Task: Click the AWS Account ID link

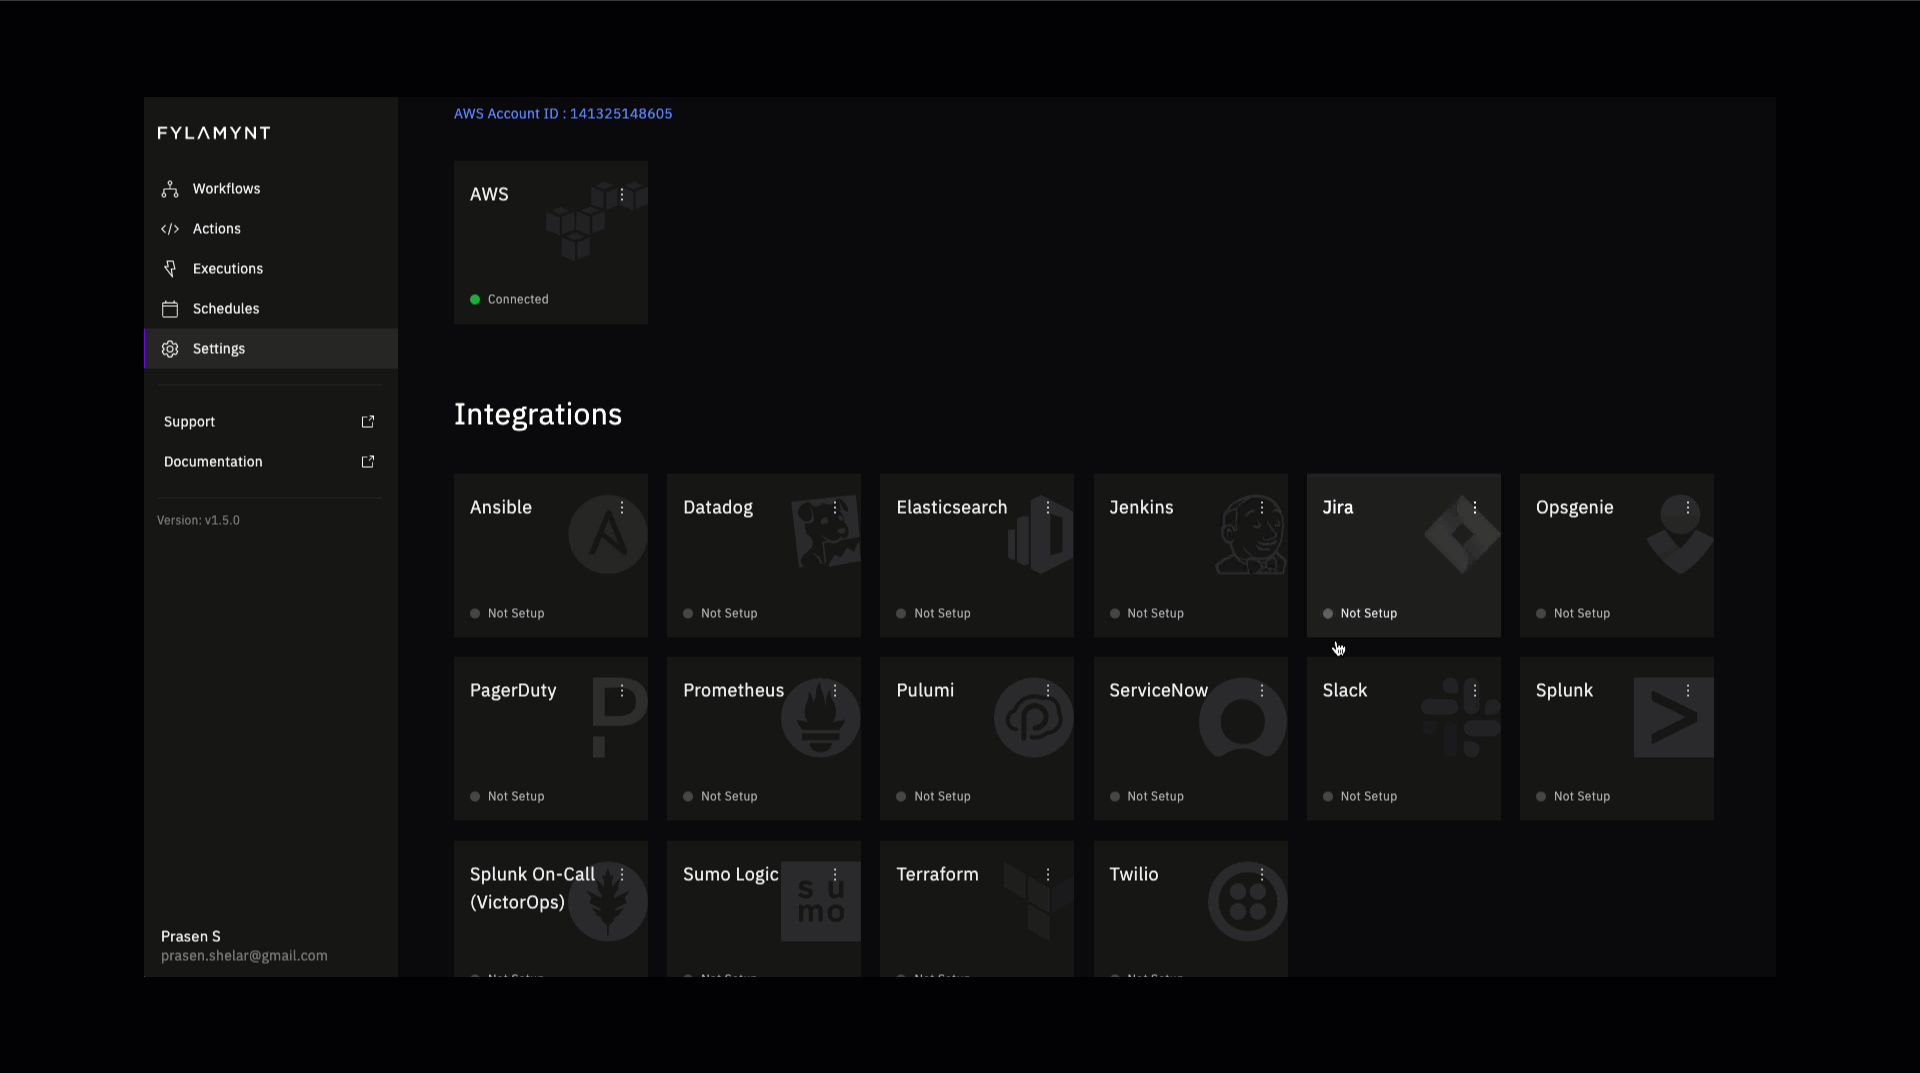Action: (563, 114)
